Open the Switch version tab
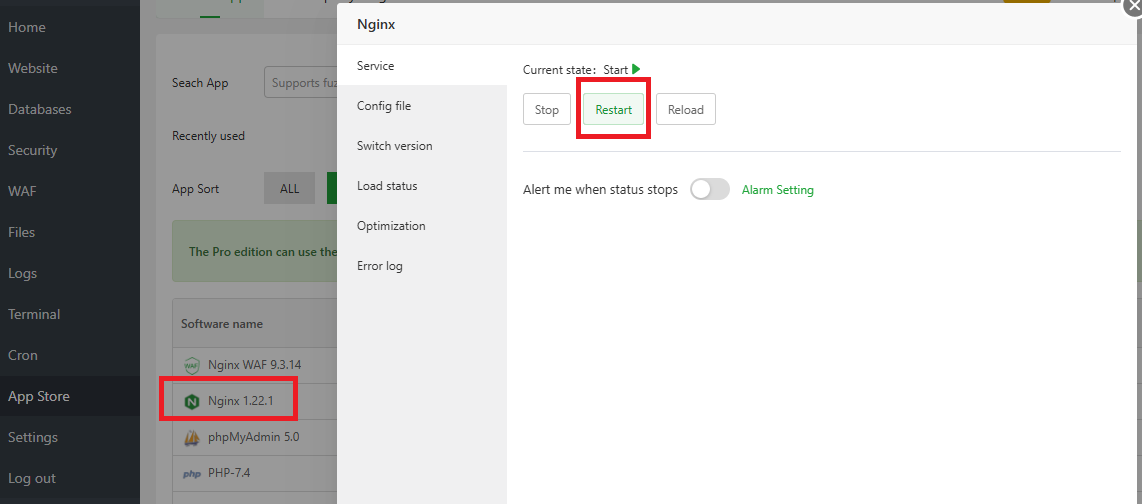 click(x=422, y=146)
